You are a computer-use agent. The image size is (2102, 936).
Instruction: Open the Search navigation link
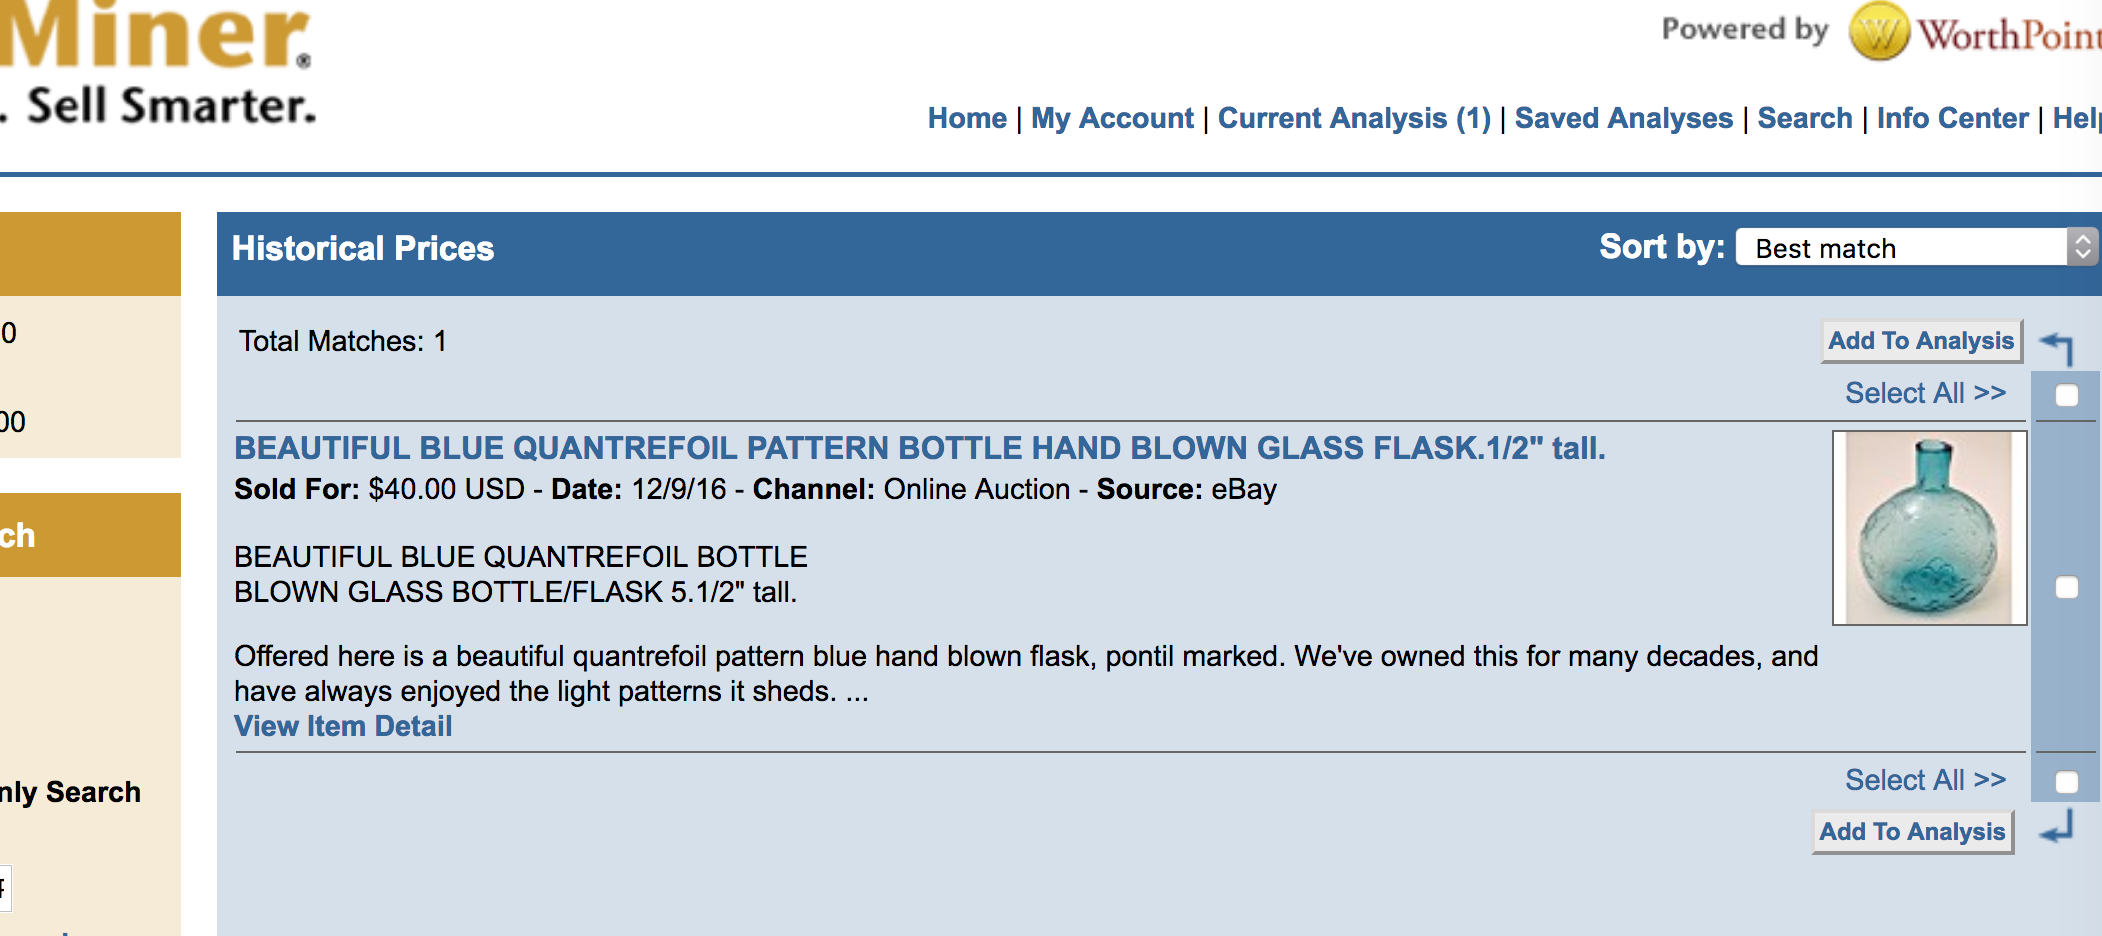[1805, 118]
